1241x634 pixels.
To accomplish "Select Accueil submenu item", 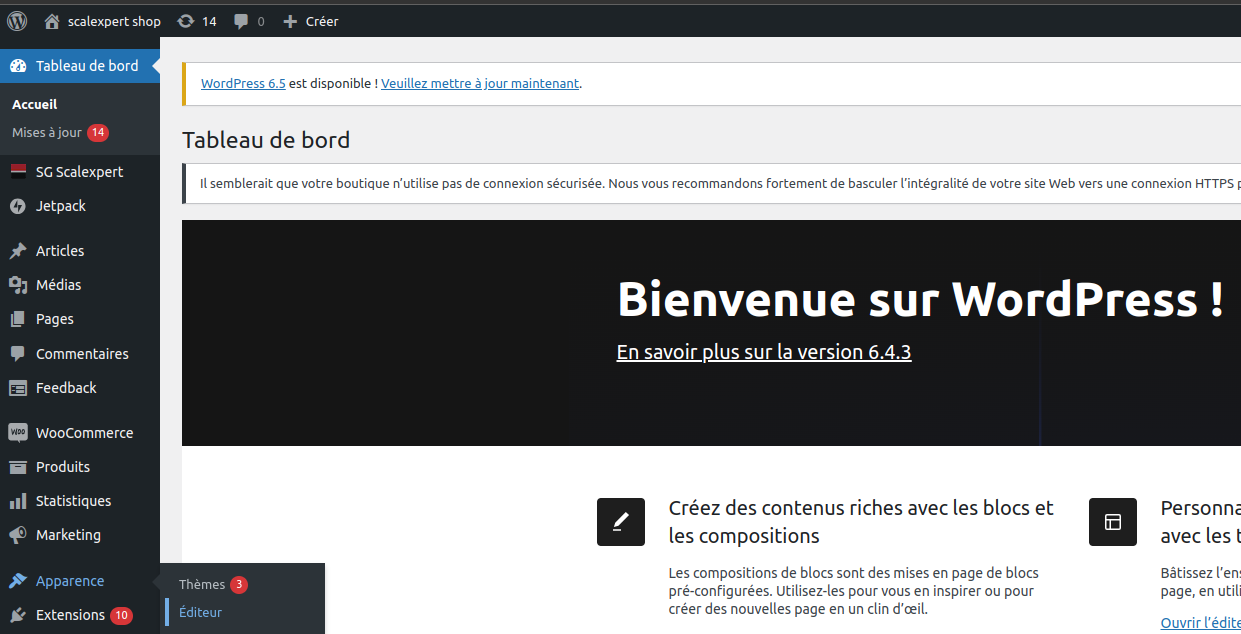I will [x=34, y=104].
